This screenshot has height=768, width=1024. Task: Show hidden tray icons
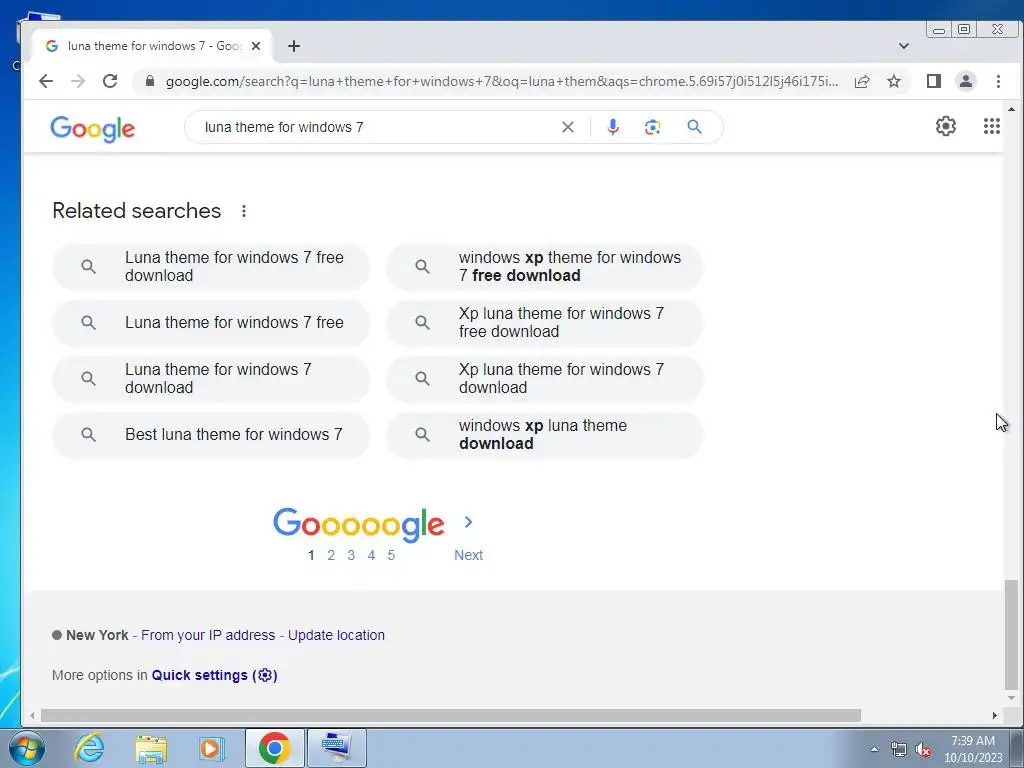(874, 749)
